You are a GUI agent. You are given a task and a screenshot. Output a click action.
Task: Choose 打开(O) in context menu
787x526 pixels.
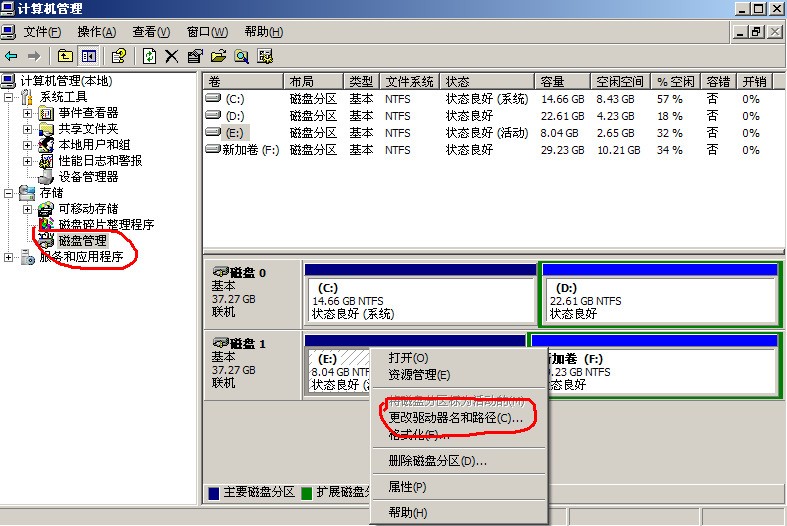[x=459, y=358]
